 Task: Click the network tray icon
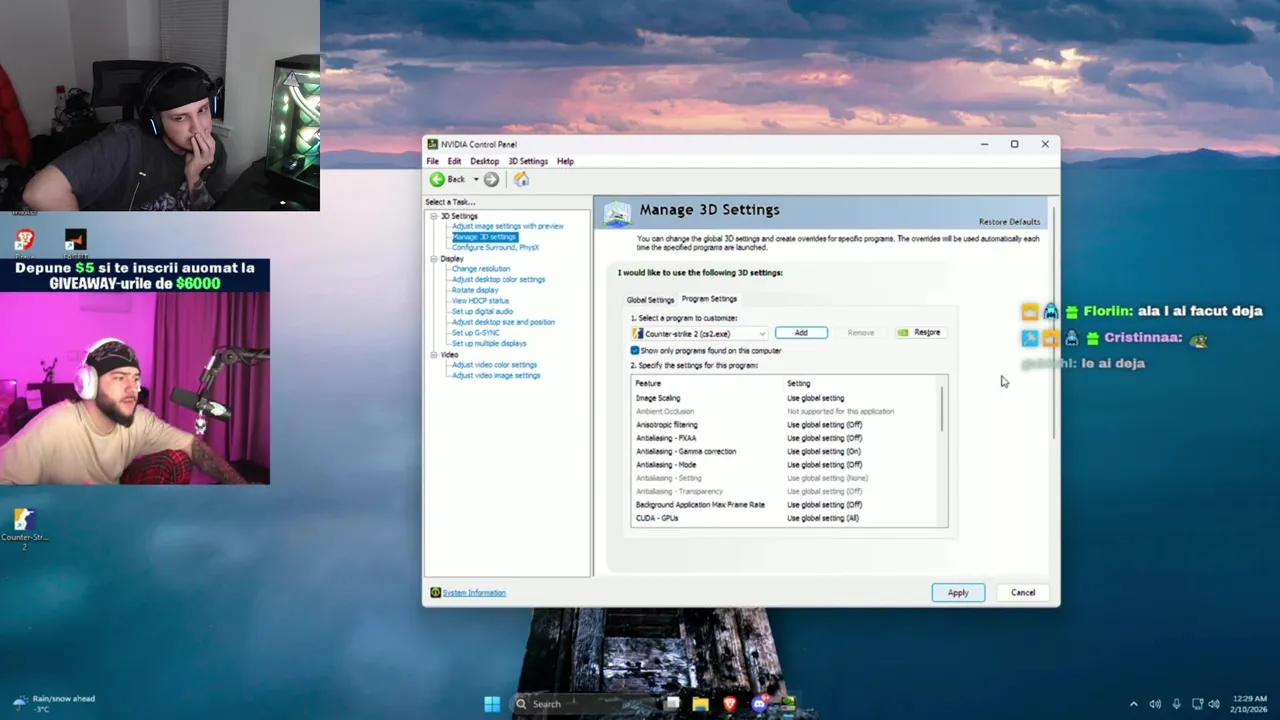point(1197,704)
